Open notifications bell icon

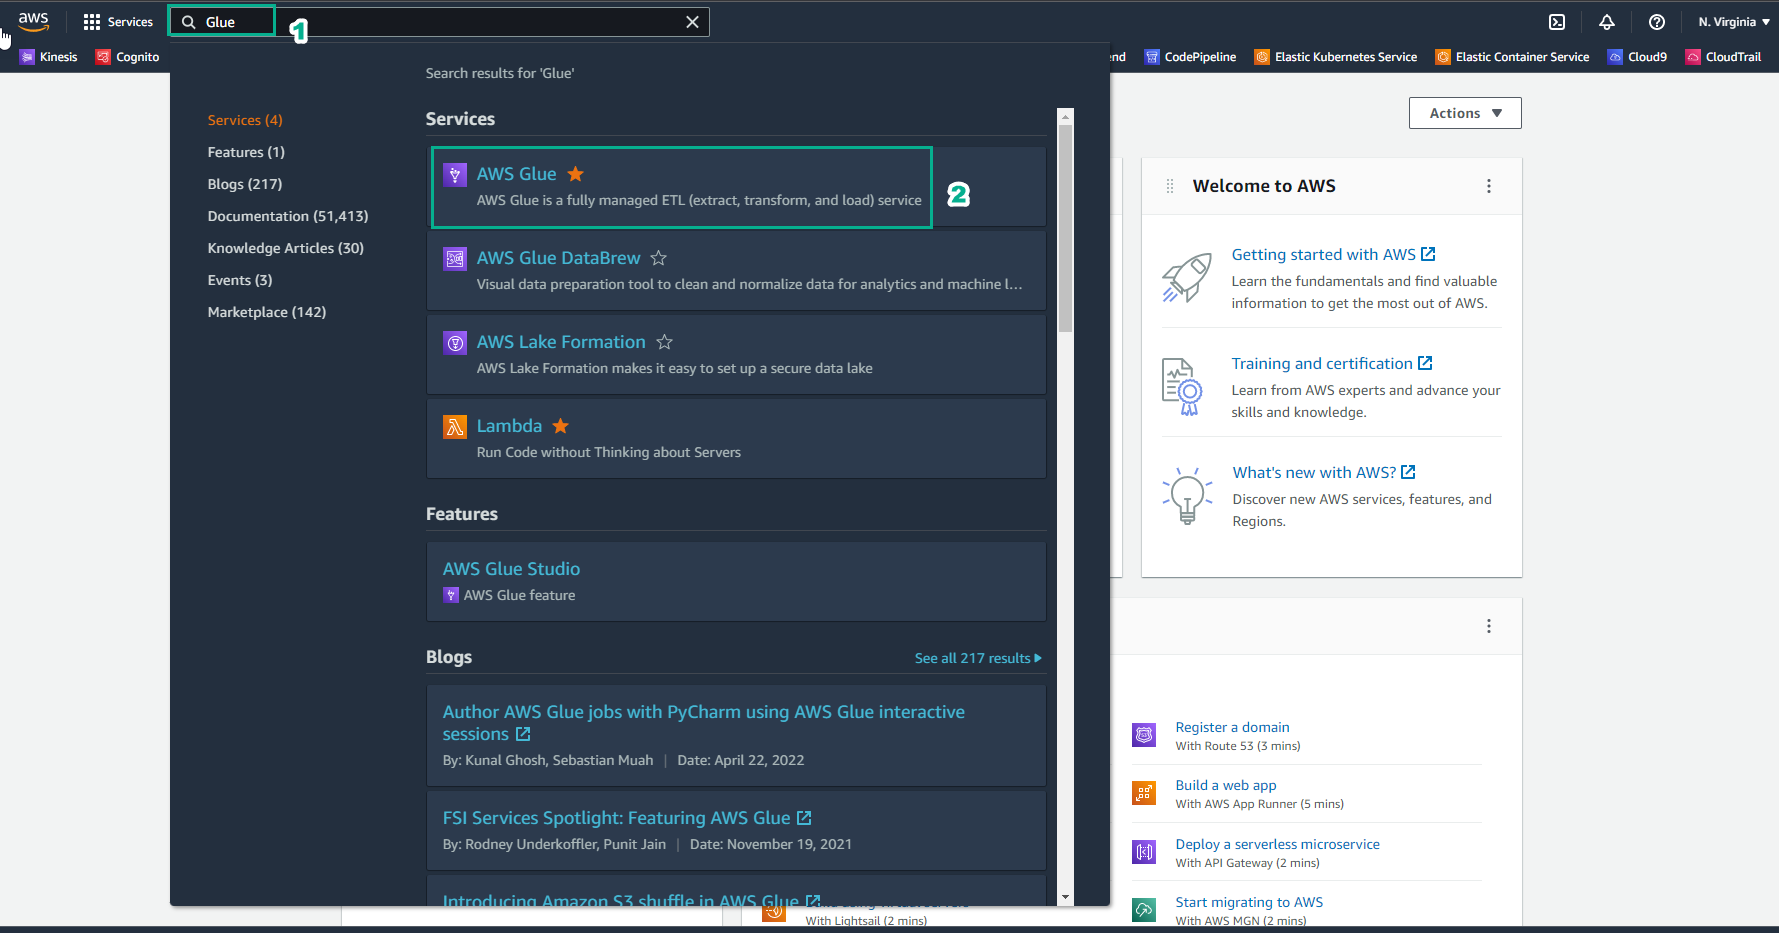click(x=1607, y=22)
